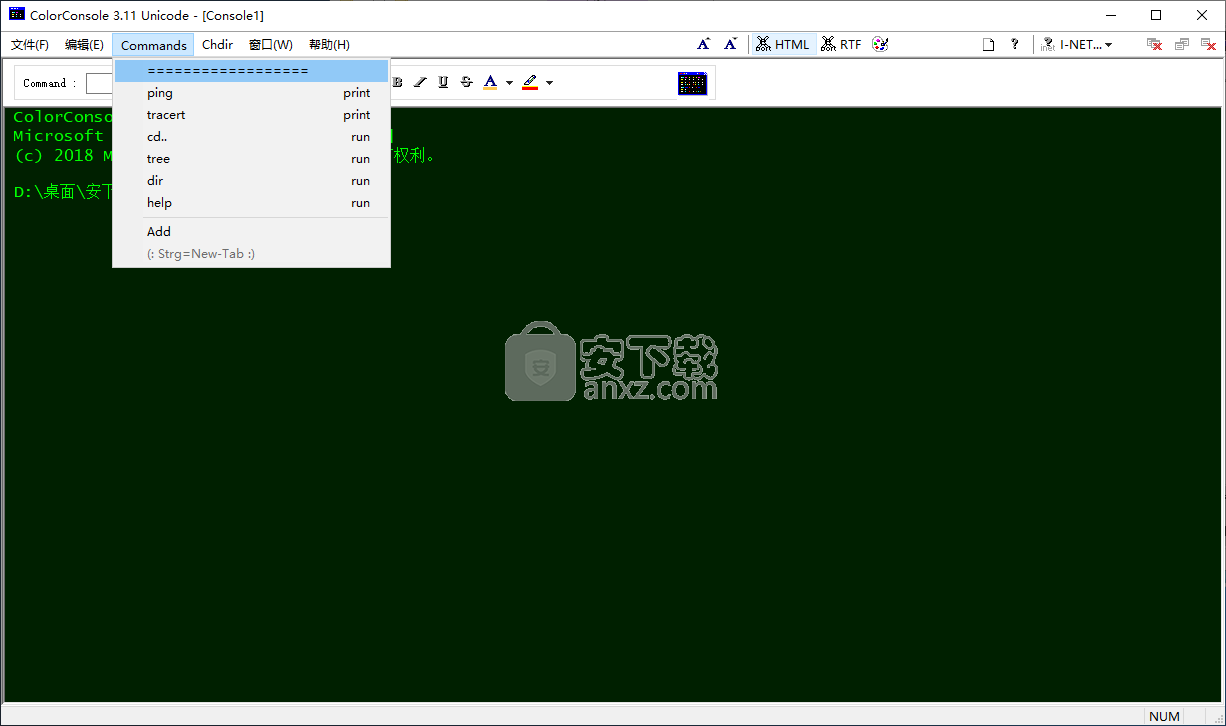Click the last red-X console icon
The width and height of the screenshot is (1226, 726).
[x=1207, y=44]
